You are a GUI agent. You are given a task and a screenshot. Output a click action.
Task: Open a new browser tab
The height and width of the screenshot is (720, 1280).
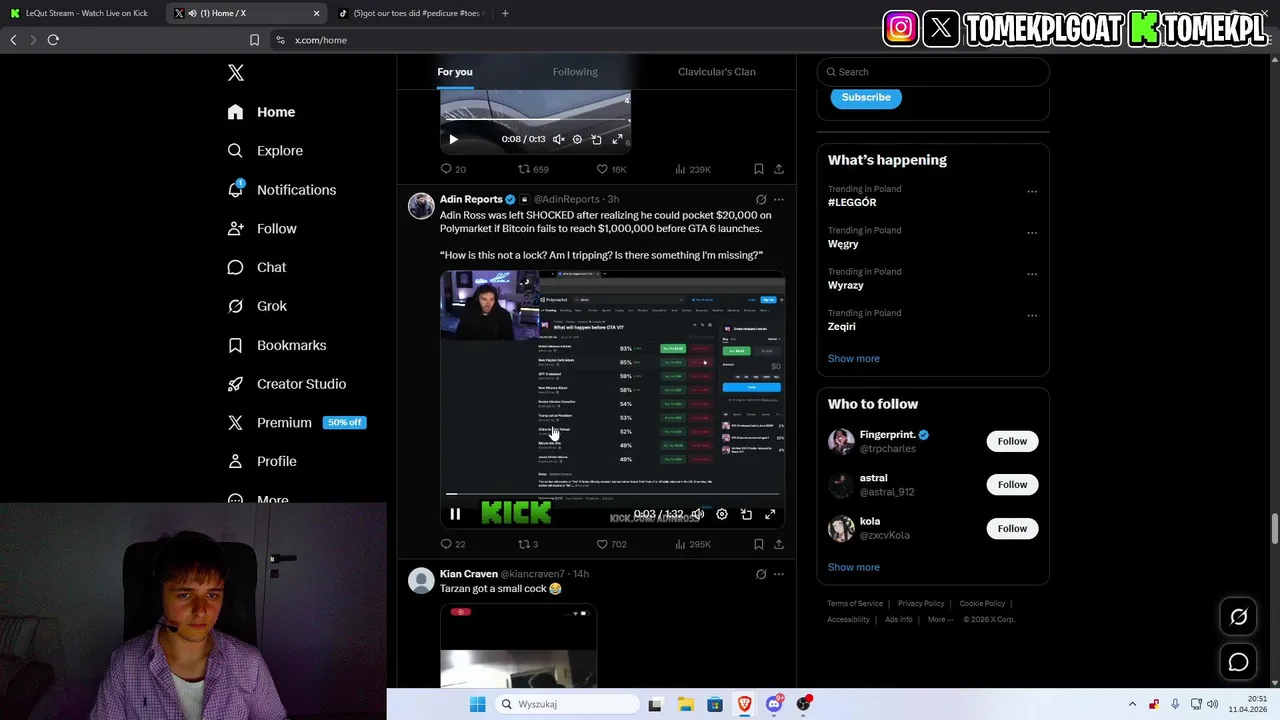[505, 13]
